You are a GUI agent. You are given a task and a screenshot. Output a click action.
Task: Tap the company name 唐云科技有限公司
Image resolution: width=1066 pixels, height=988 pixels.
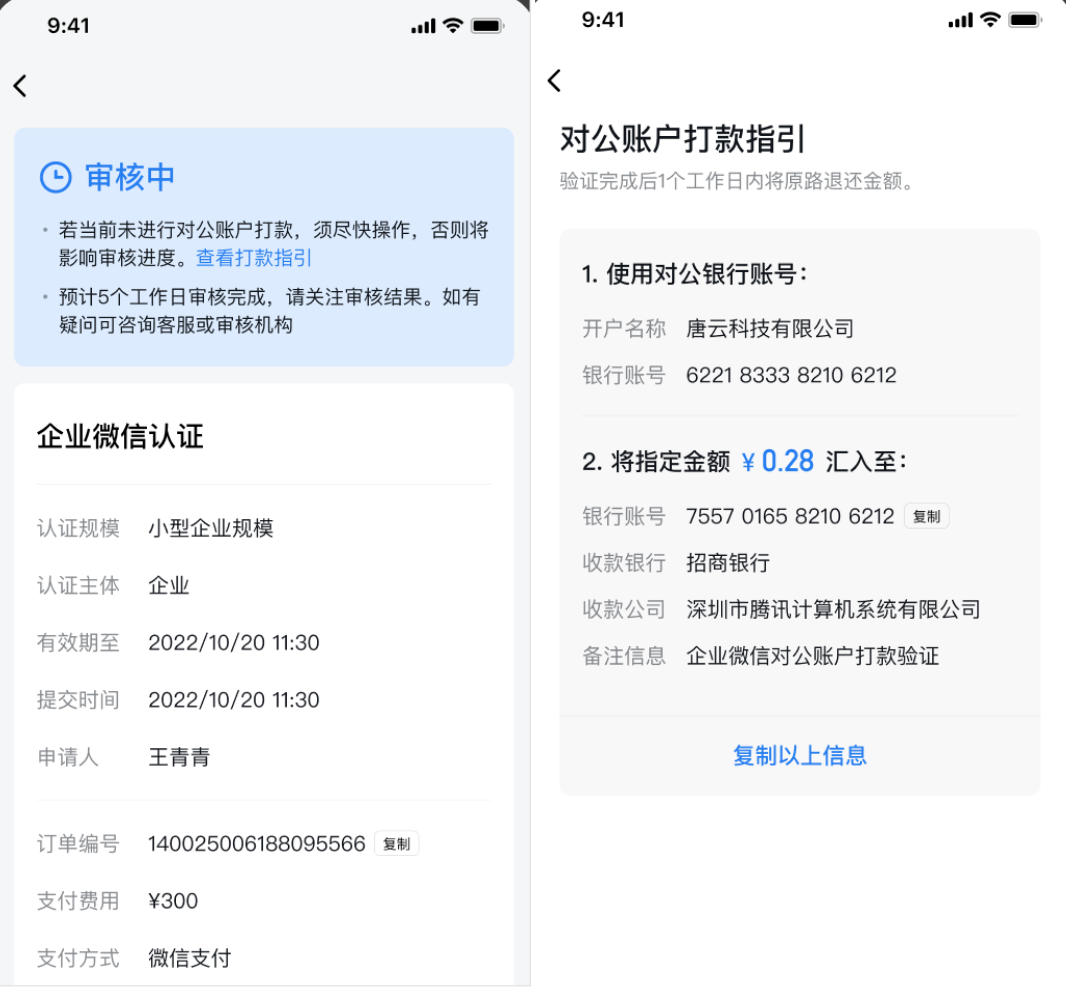pyautogui.click(x=770, y=329)
